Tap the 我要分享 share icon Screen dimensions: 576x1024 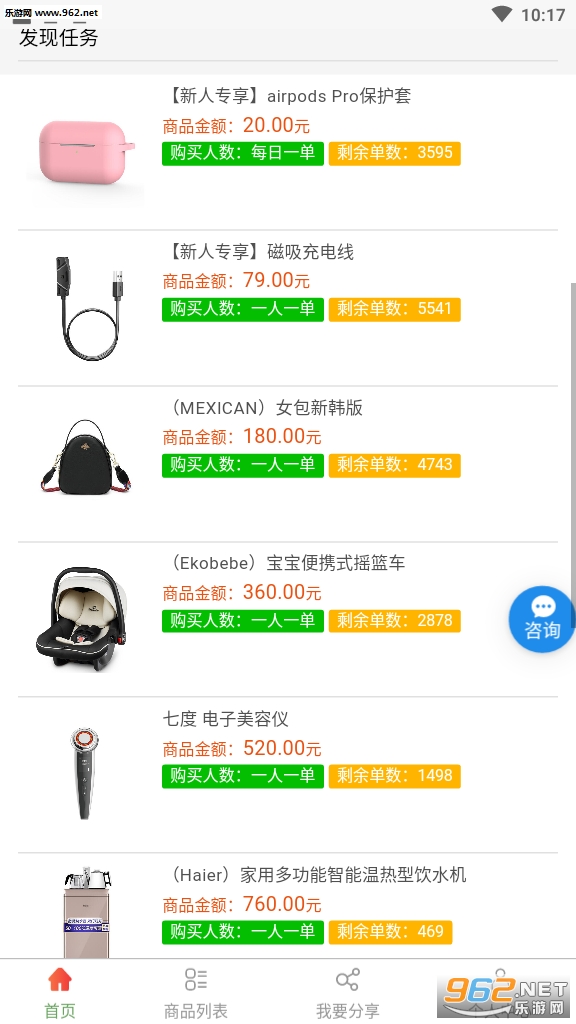coord(347,980)
